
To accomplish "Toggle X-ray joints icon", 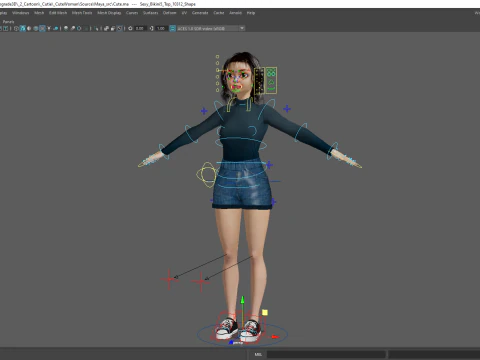I will coord(119,28).
